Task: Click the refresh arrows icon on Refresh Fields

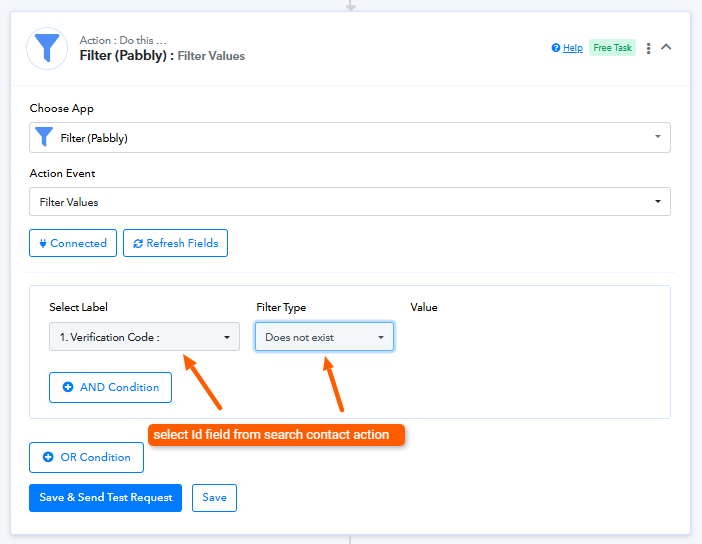Action: pyautogui.click(x=138, y=243)
